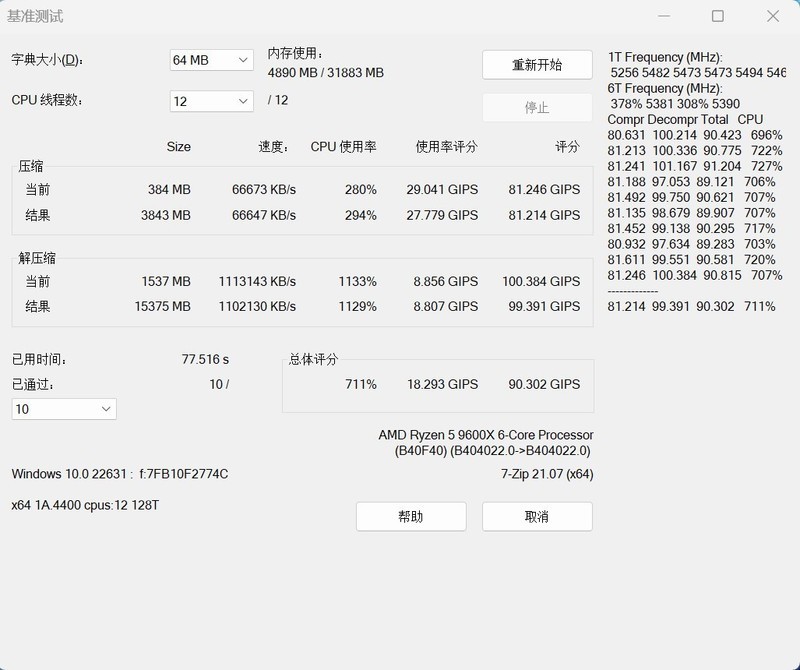This screenshot has width=800, height=670.
Task: Click the decompression result 99.391 GIPS rating
Action: click(x=545, y=307)
